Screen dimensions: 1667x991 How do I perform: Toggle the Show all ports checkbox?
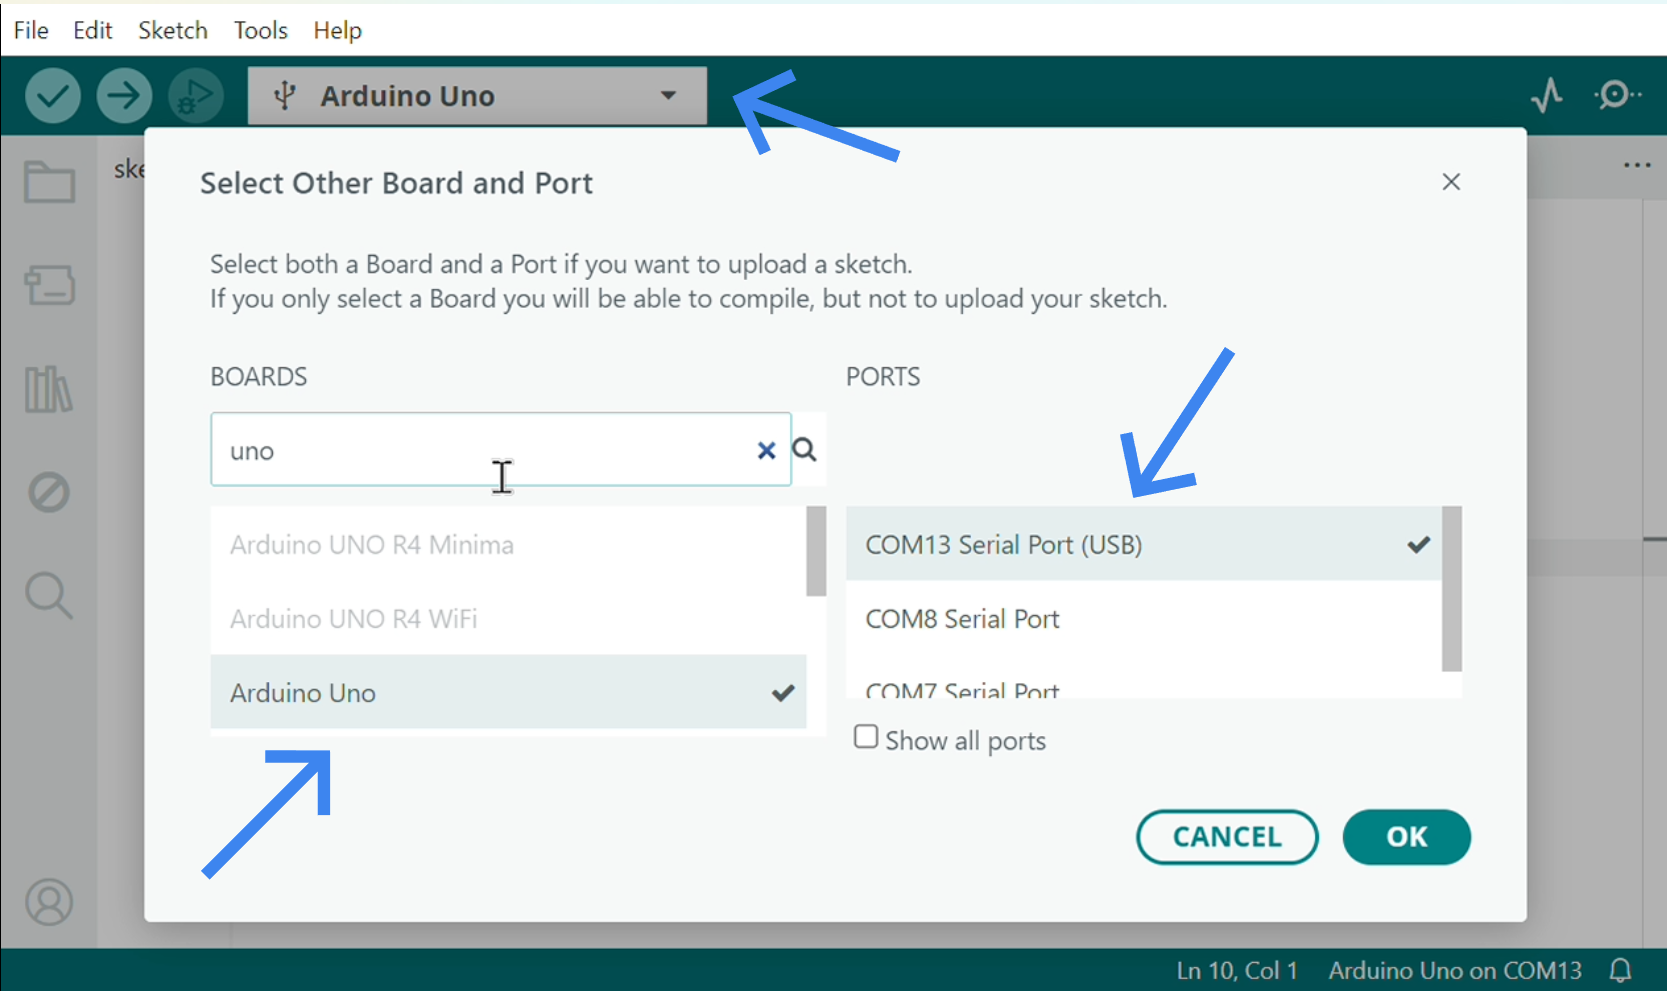[866, 737]
